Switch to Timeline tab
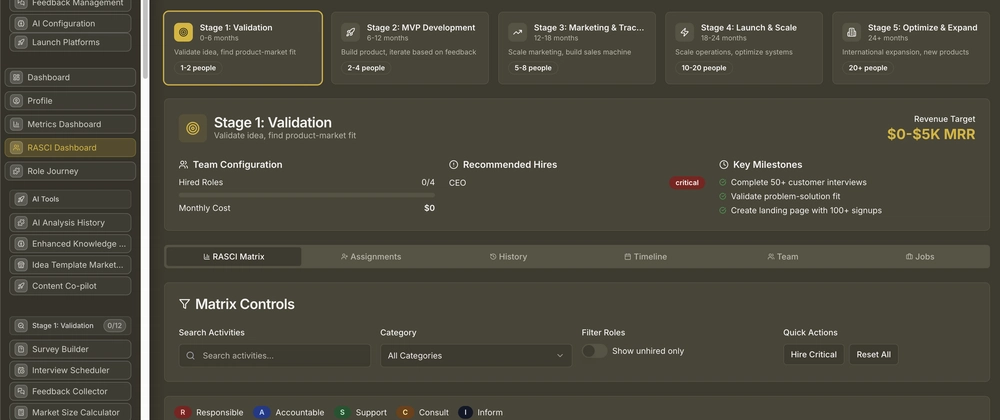The image size is (1000, 420). 645,257
